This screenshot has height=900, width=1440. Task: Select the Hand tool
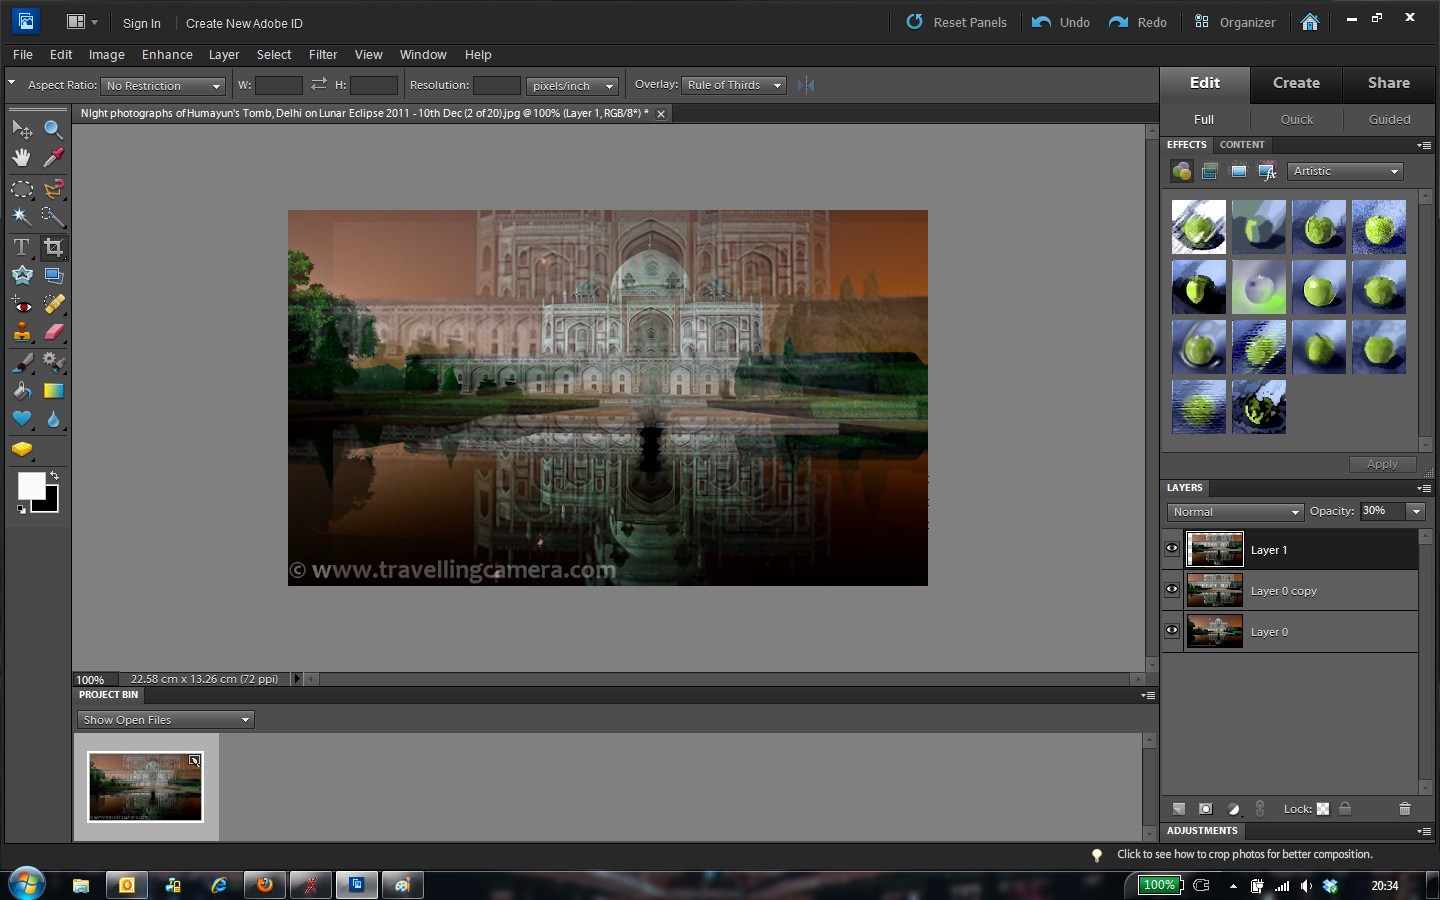click(x=22, y=157)
